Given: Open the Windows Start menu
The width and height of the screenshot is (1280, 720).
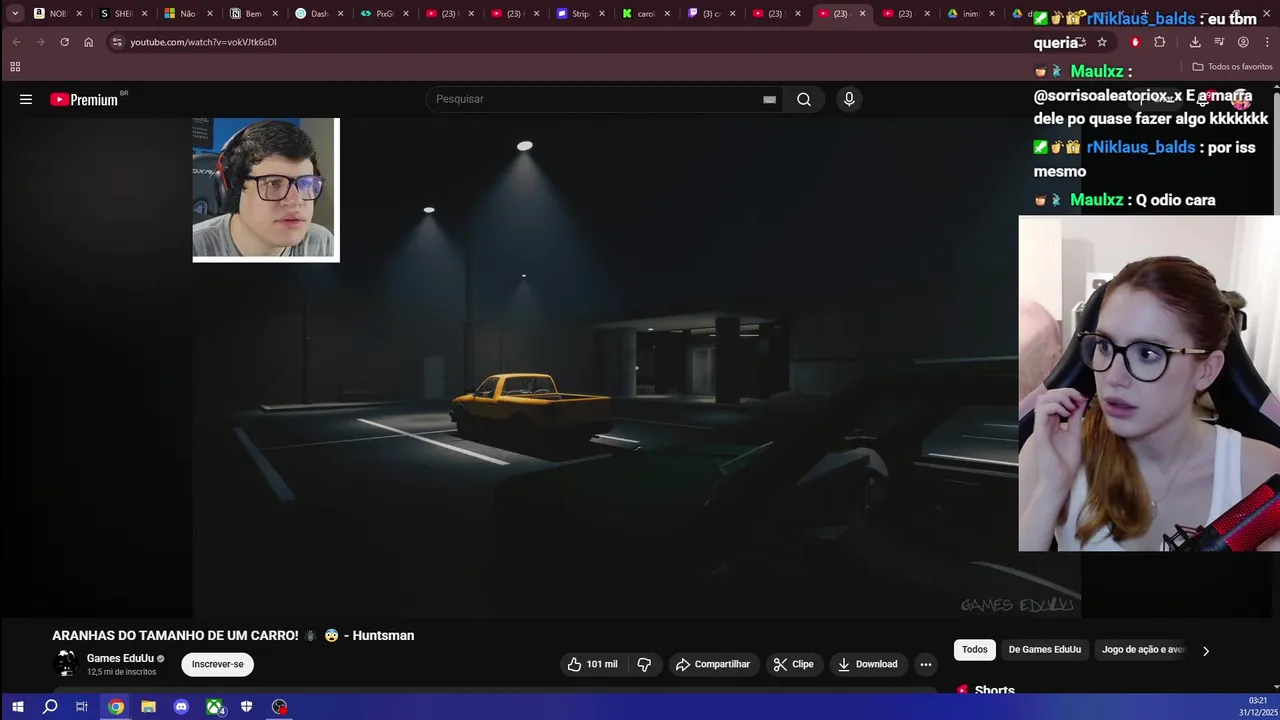Looking at the screenshot, I should [17, 707].
